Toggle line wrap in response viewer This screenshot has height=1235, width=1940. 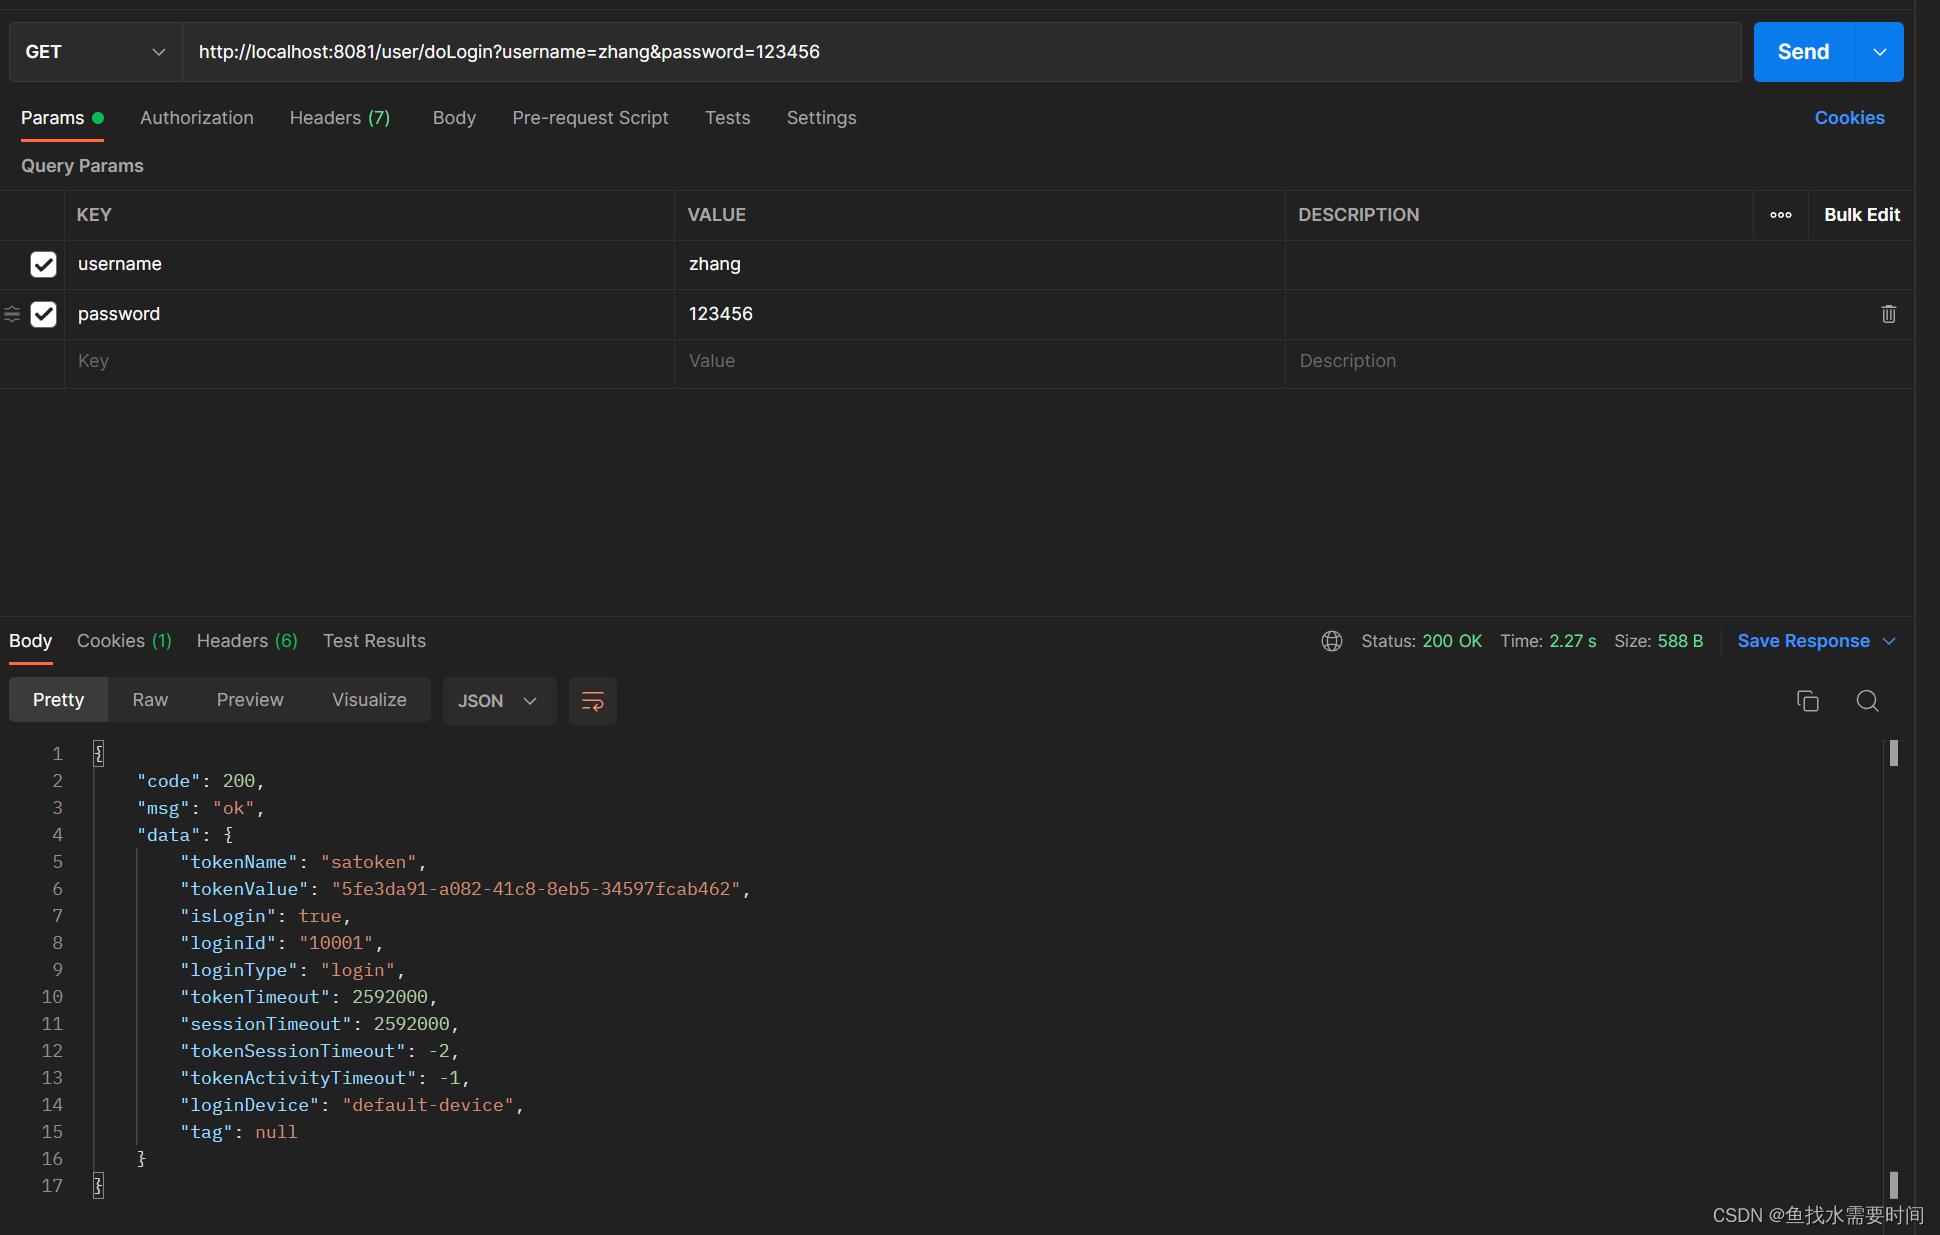[592, 701]
